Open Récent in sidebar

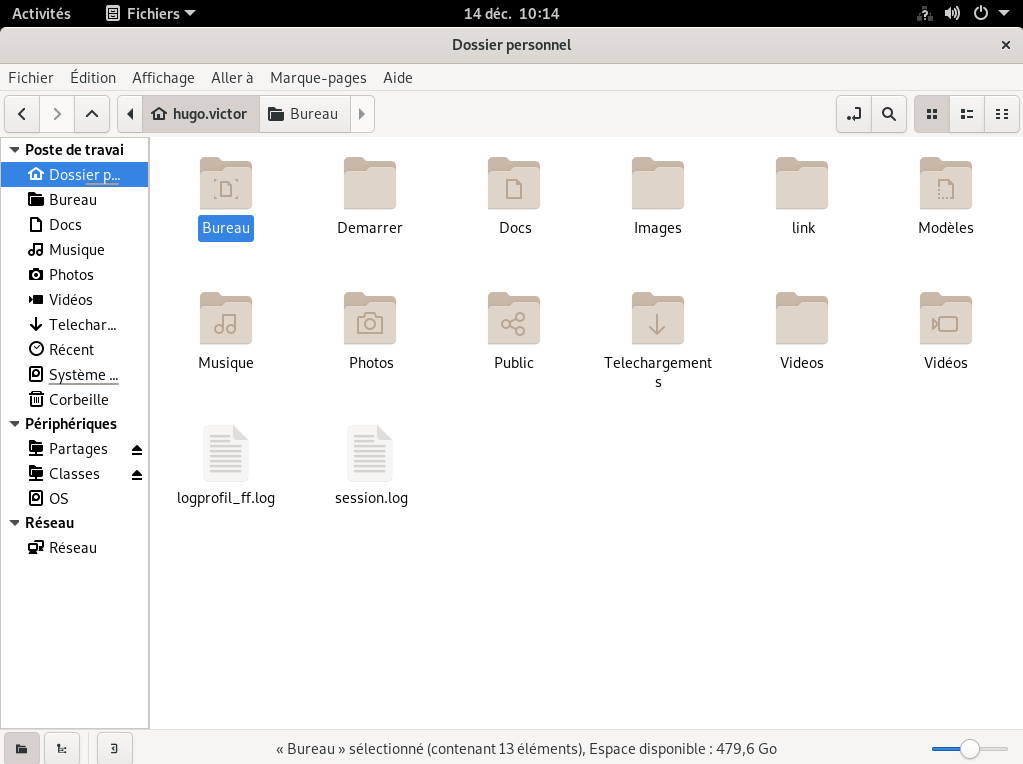tap(74, 350)
